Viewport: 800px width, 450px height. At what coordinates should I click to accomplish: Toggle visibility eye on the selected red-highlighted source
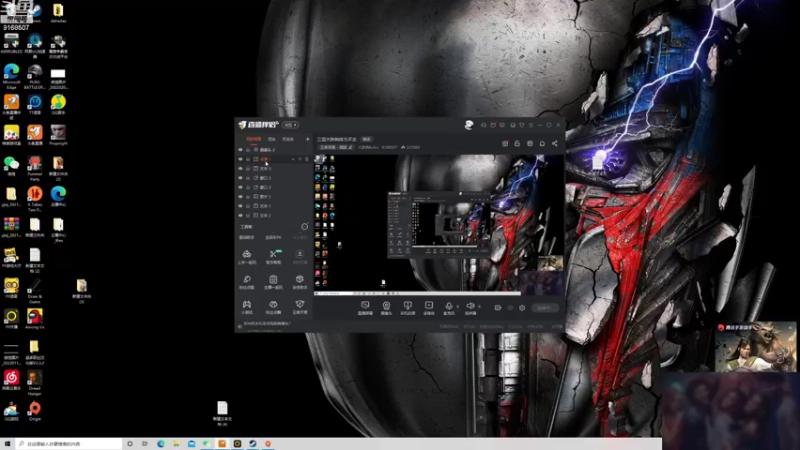240,159
